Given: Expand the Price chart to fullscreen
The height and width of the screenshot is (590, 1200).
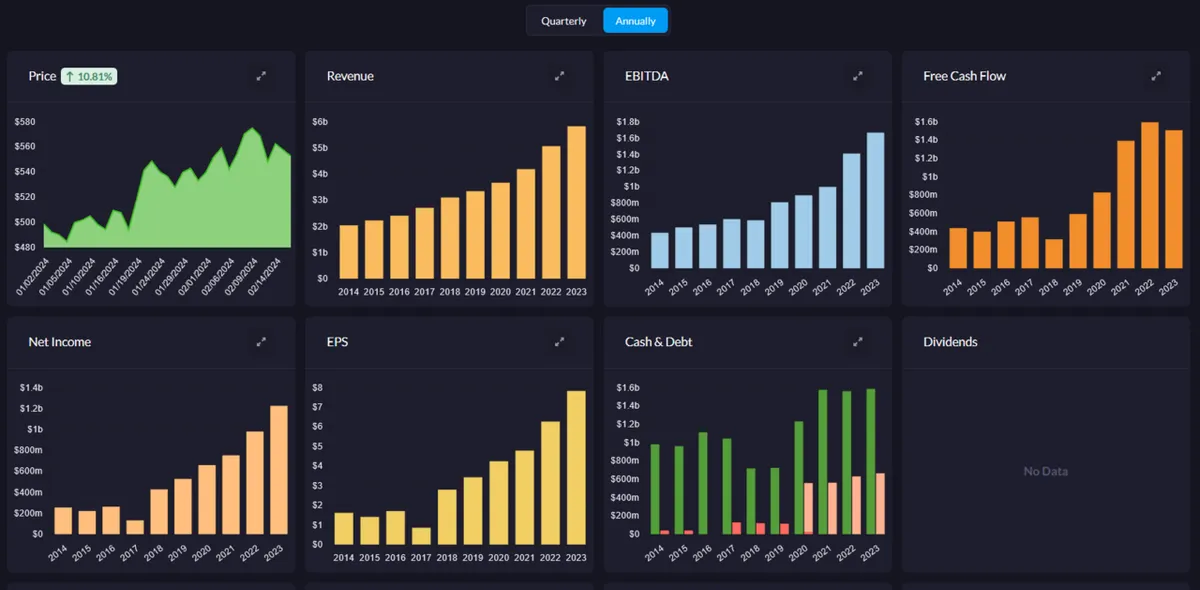Looking at the screenshot, I should pos(261,76).
